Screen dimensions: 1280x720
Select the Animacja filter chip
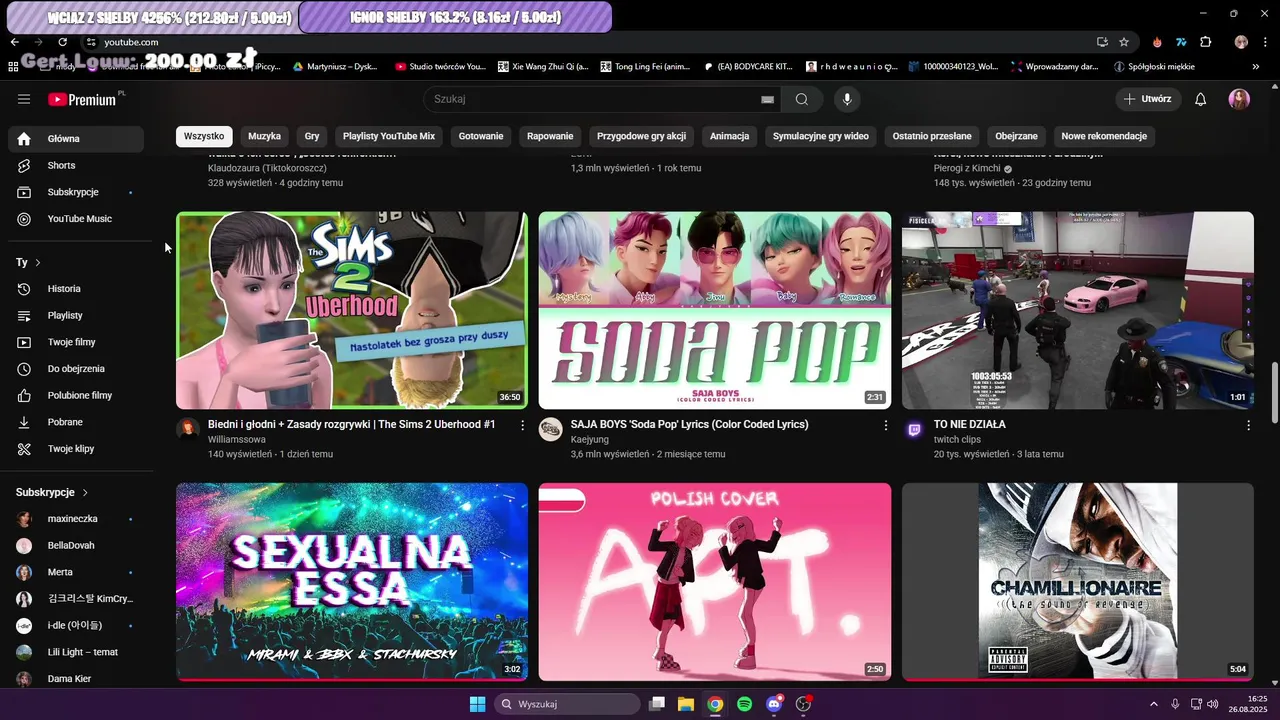point(730,136)
